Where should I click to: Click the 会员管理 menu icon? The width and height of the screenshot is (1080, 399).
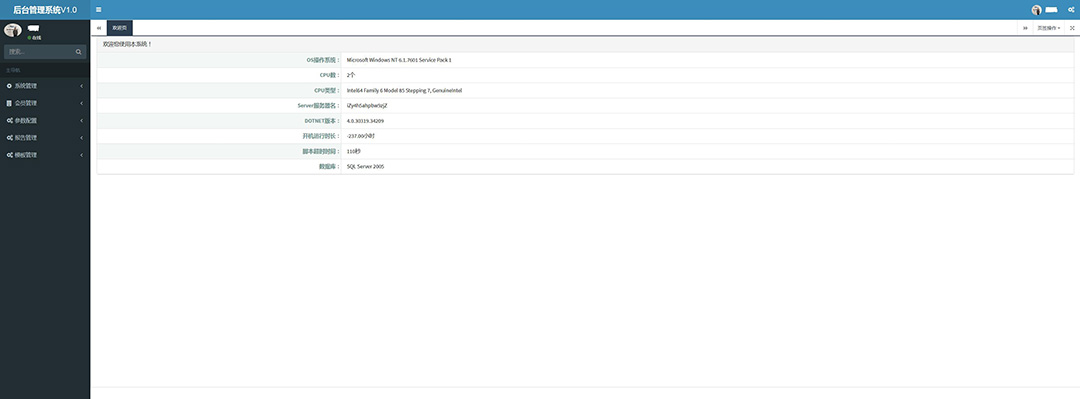(x=9, y=103)
